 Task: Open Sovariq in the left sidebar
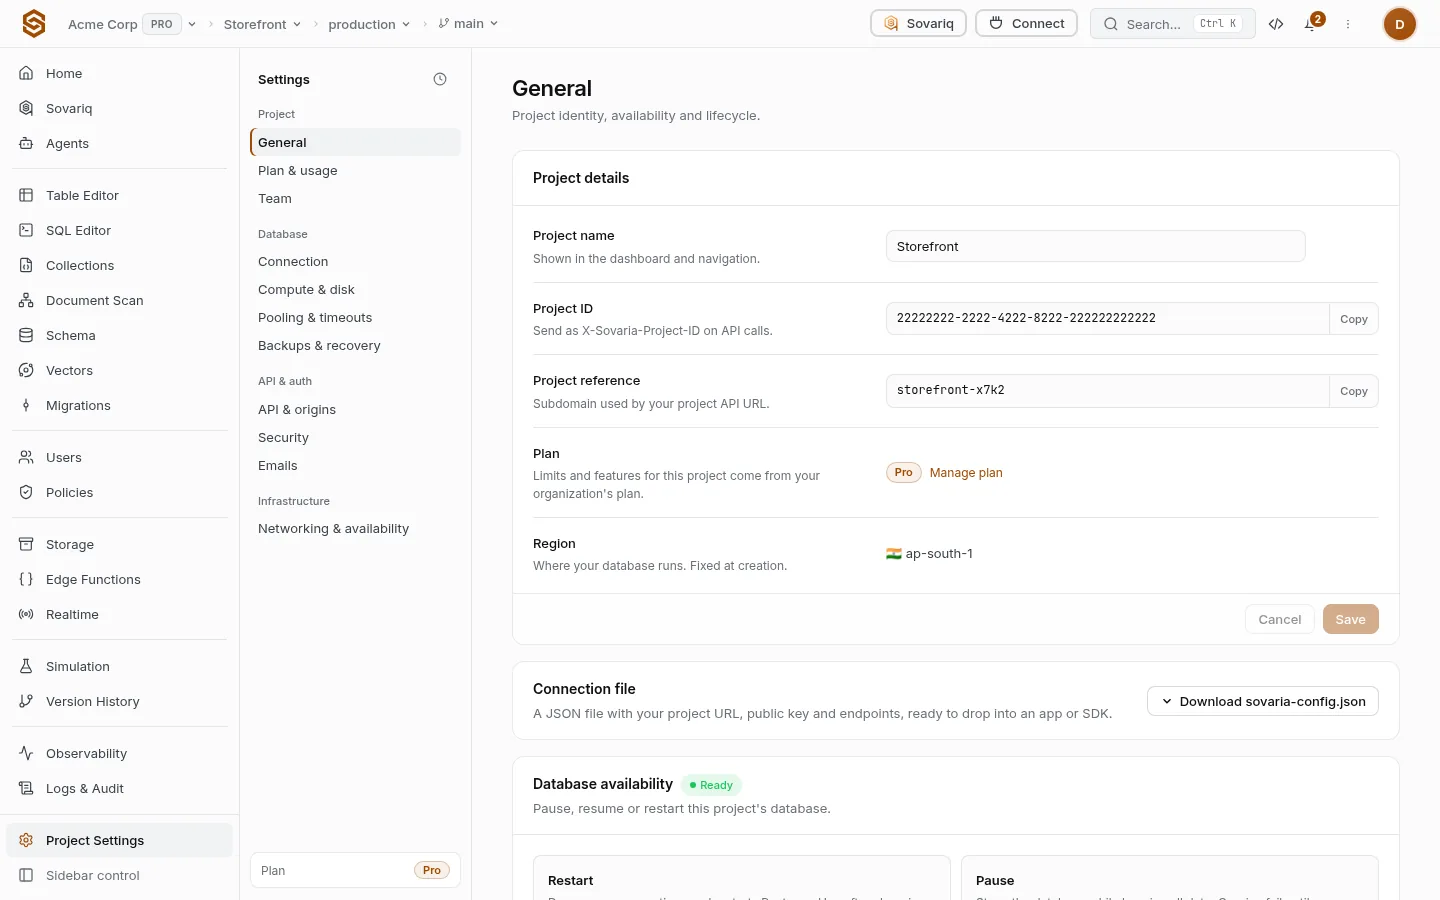pyautogui.click(x=120, y=108)
